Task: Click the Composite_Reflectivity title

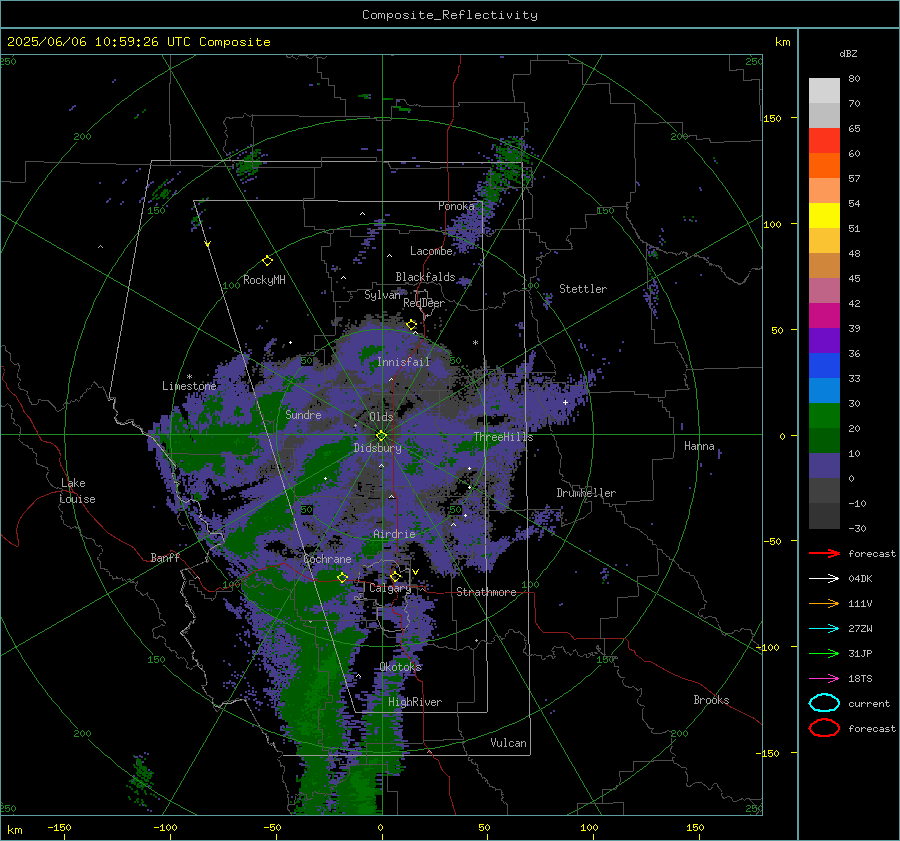Action: [450, 15]
